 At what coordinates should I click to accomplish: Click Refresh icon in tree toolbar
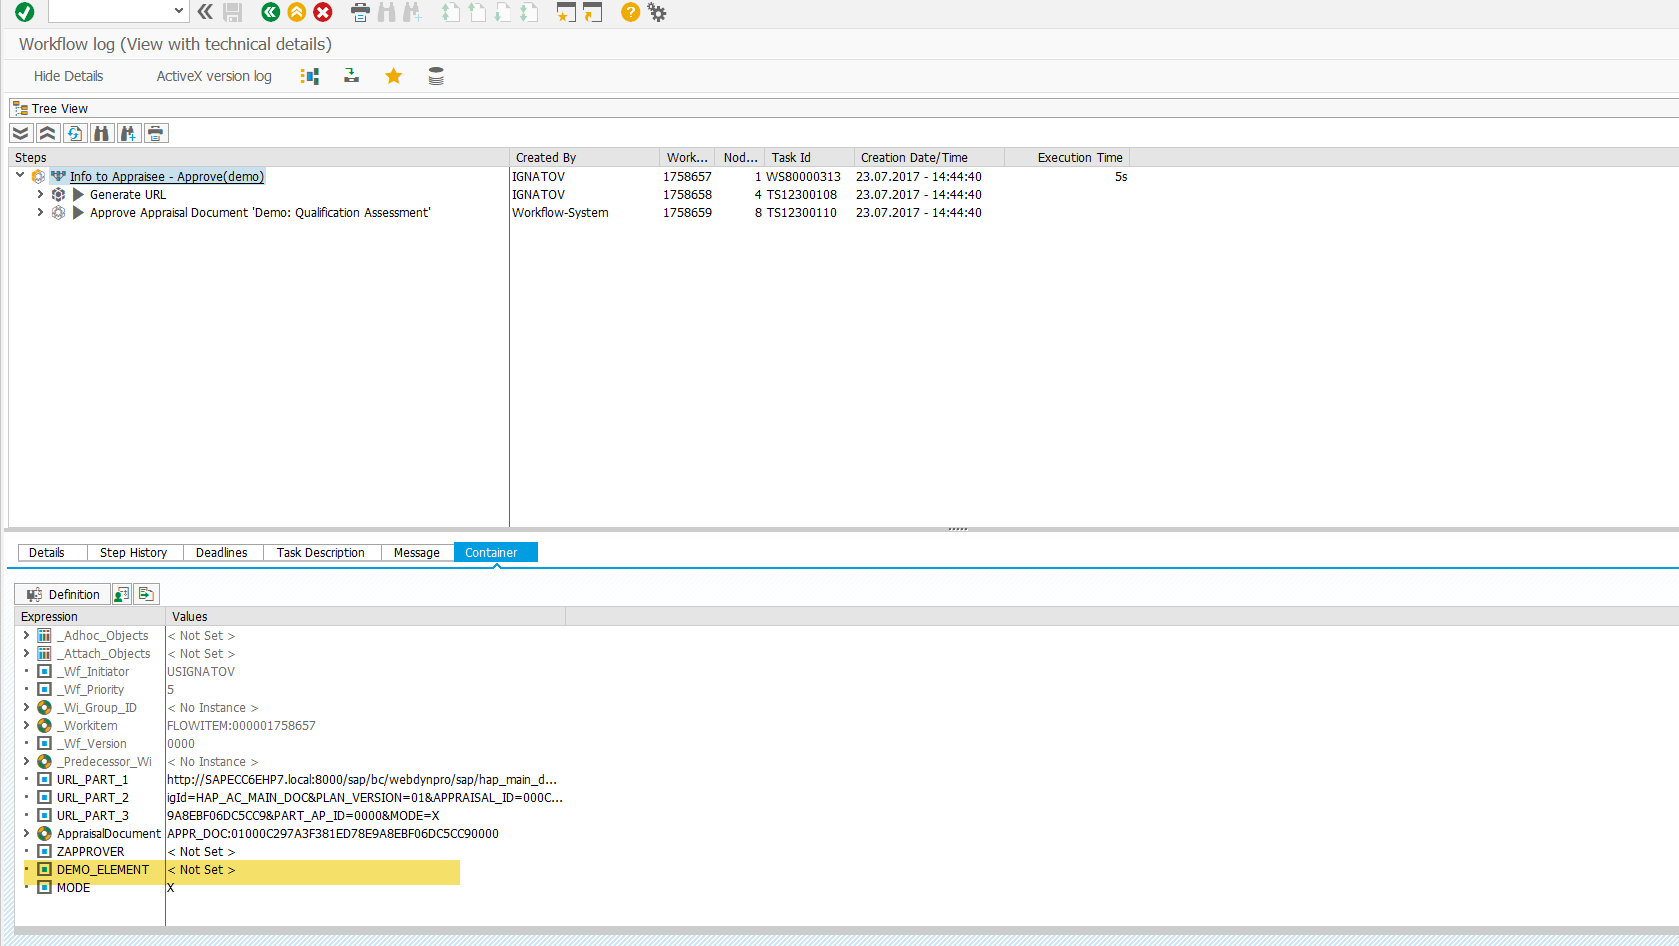click(75, 133)
